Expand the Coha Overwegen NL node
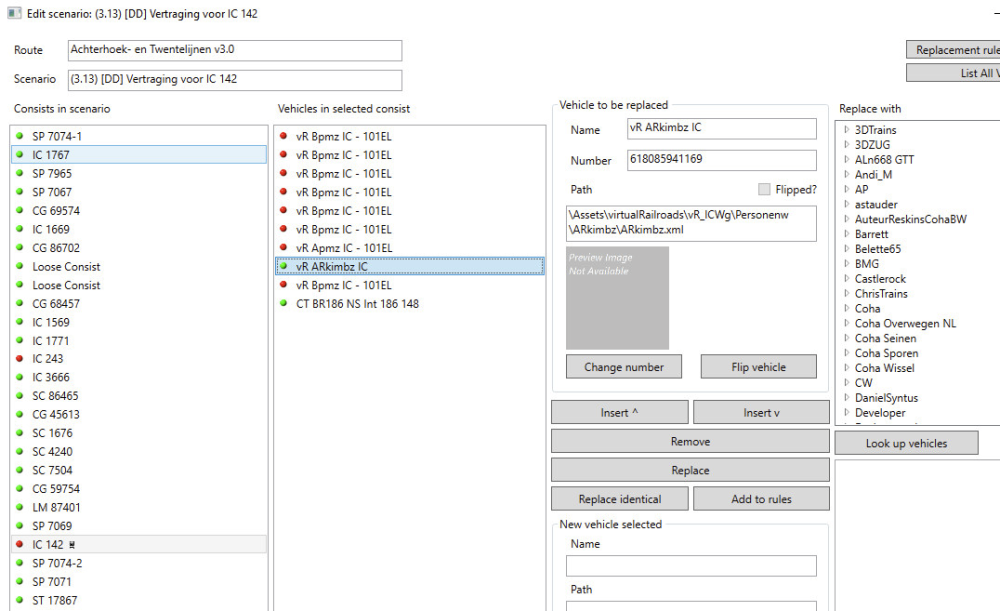Viewport: 1000px width, 611px height. (846, 324)
